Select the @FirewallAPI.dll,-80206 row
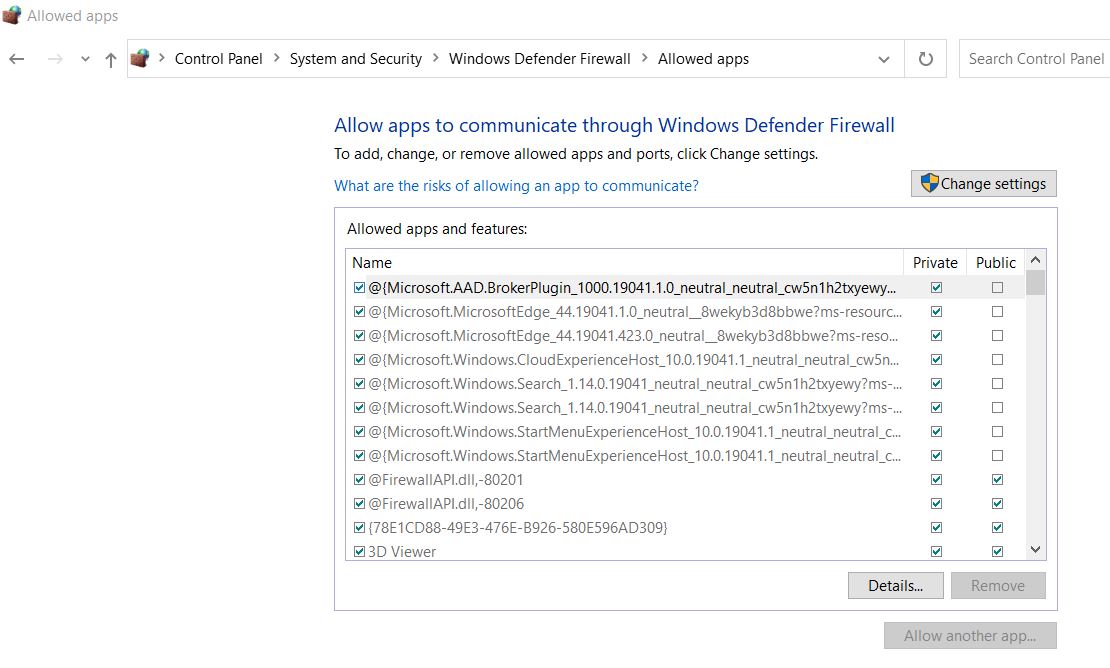The image size is (1110, 668). 685,504
